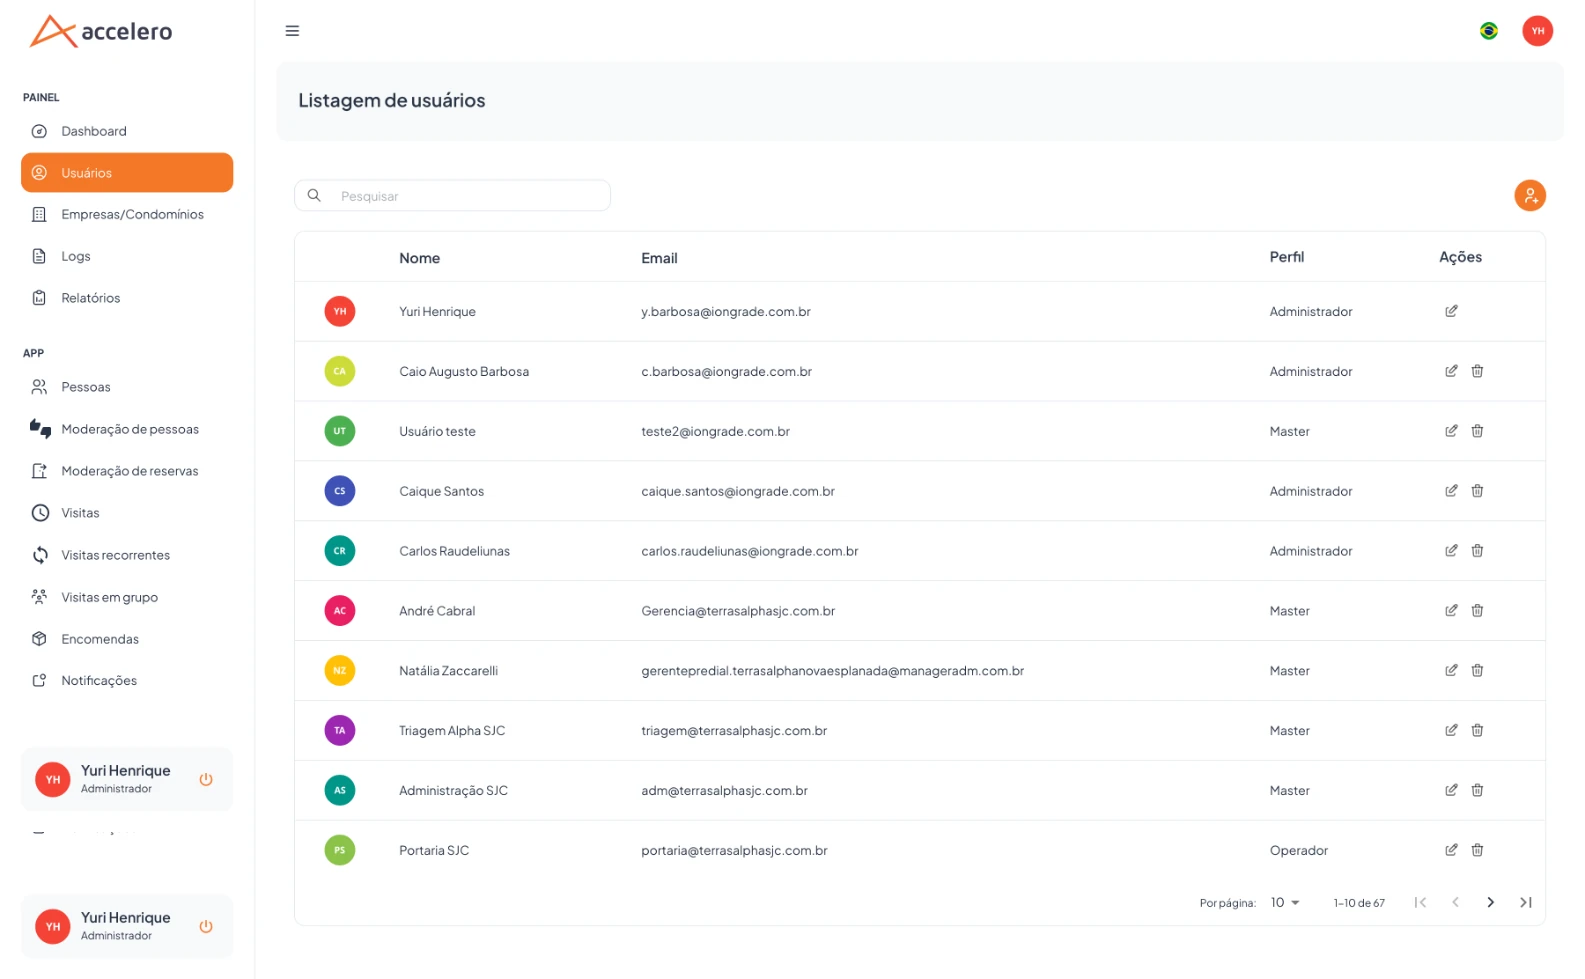Edit user Caio Augusto Barbosa
This screenshot has height=979, width=1585.
1450,371
